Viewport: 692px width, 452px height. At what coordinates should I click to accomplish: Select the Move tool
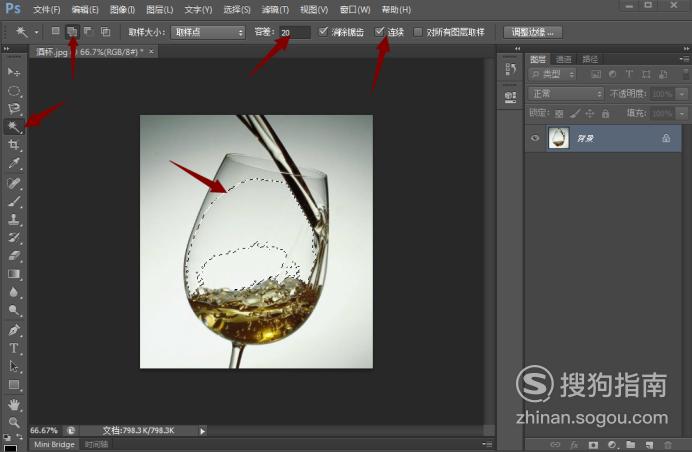point(14,72)
